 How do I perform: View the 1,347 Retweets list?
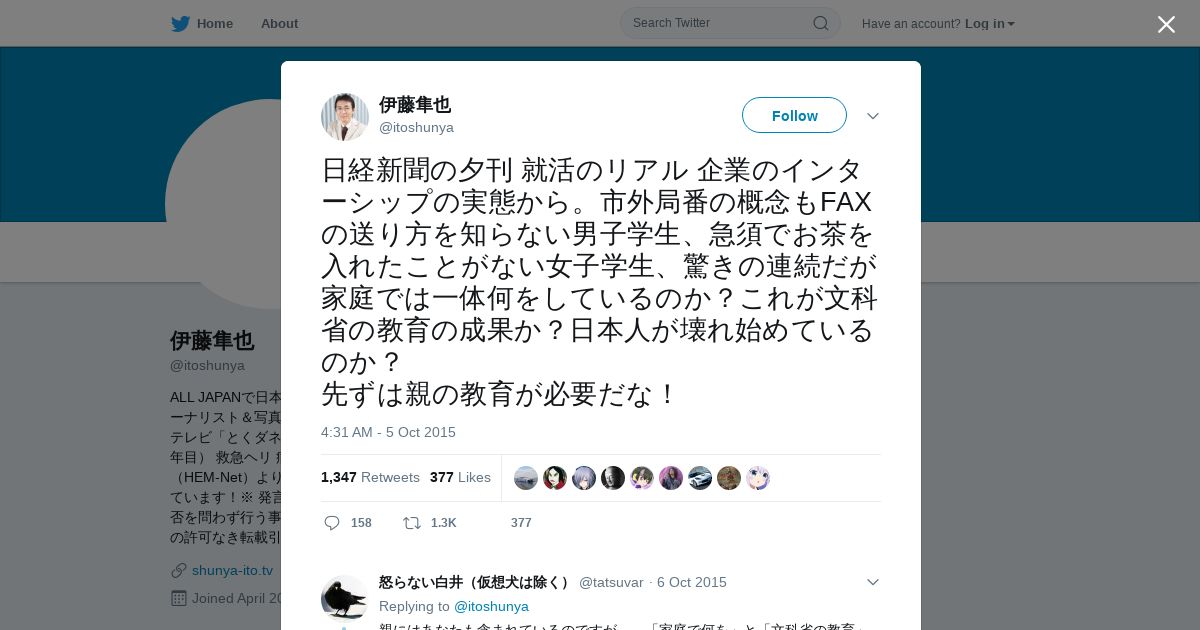(370, 478)
